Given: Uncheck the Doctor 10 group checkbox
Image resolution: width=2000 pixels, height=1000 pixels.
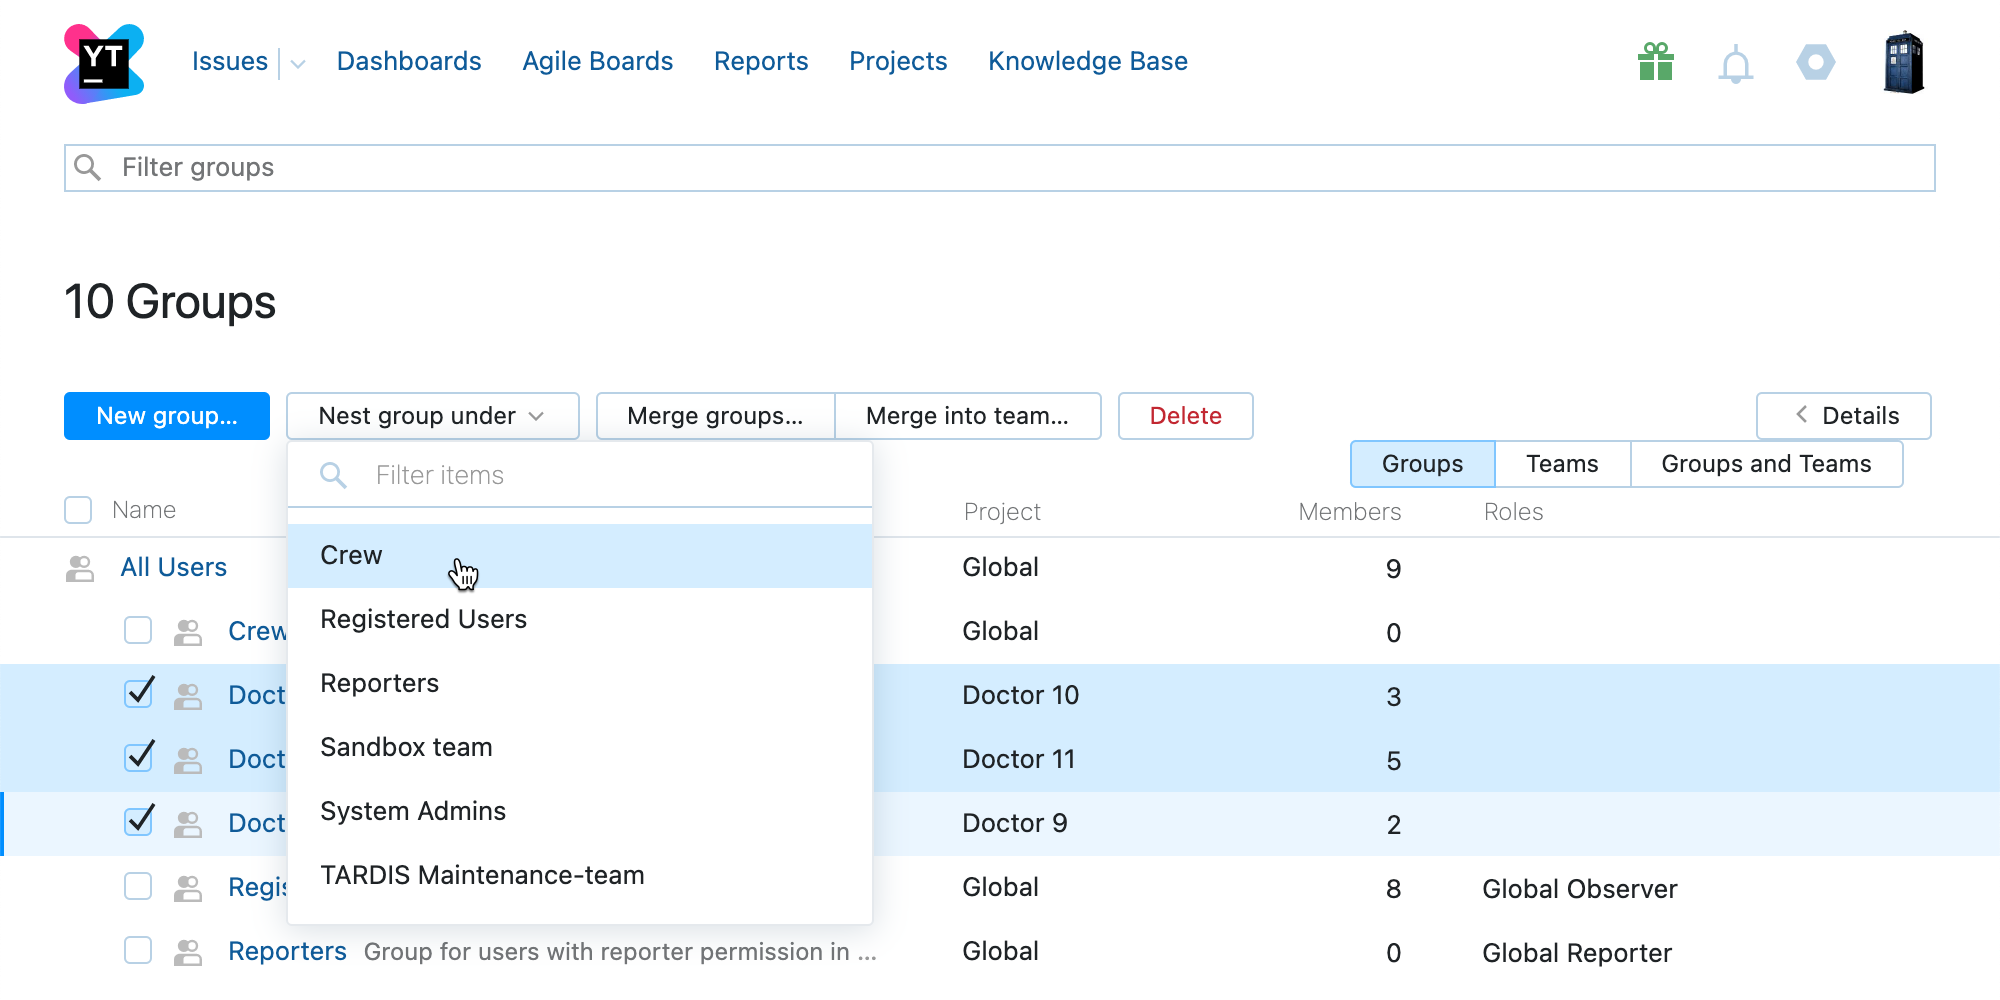Looking at the screenshot, I should pyautogui.click(x=138, y=693).
